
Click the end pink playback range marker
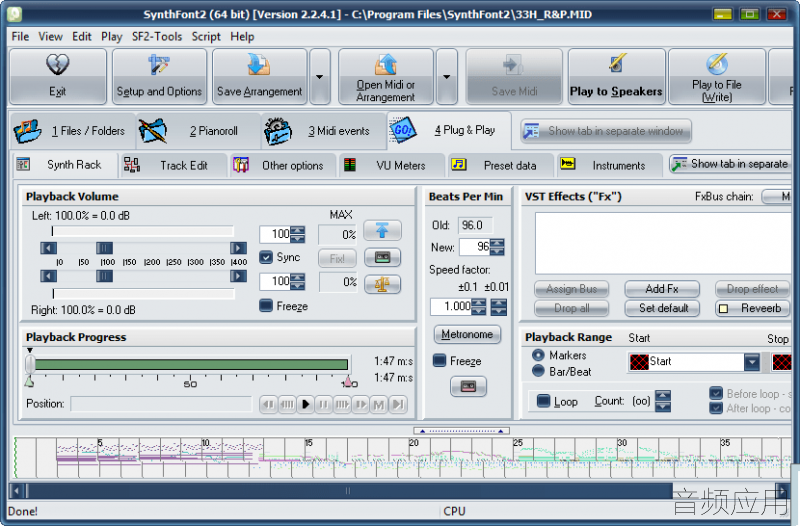[348, 382]
